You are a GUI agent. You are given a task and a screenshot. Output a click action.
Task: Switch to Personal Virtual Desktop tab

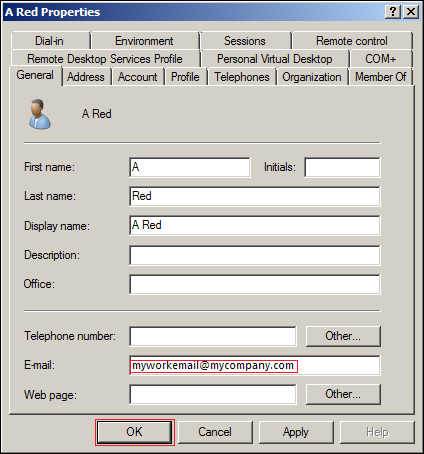pyautogui.click(x=275, y=59)
